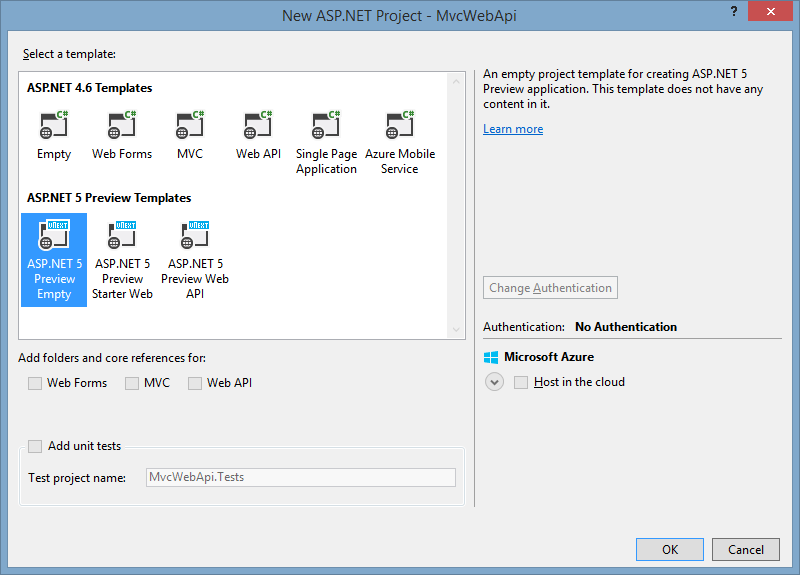The image size is (800, 575).
Task: Open the Learn more link
Action: click(513, 129)
